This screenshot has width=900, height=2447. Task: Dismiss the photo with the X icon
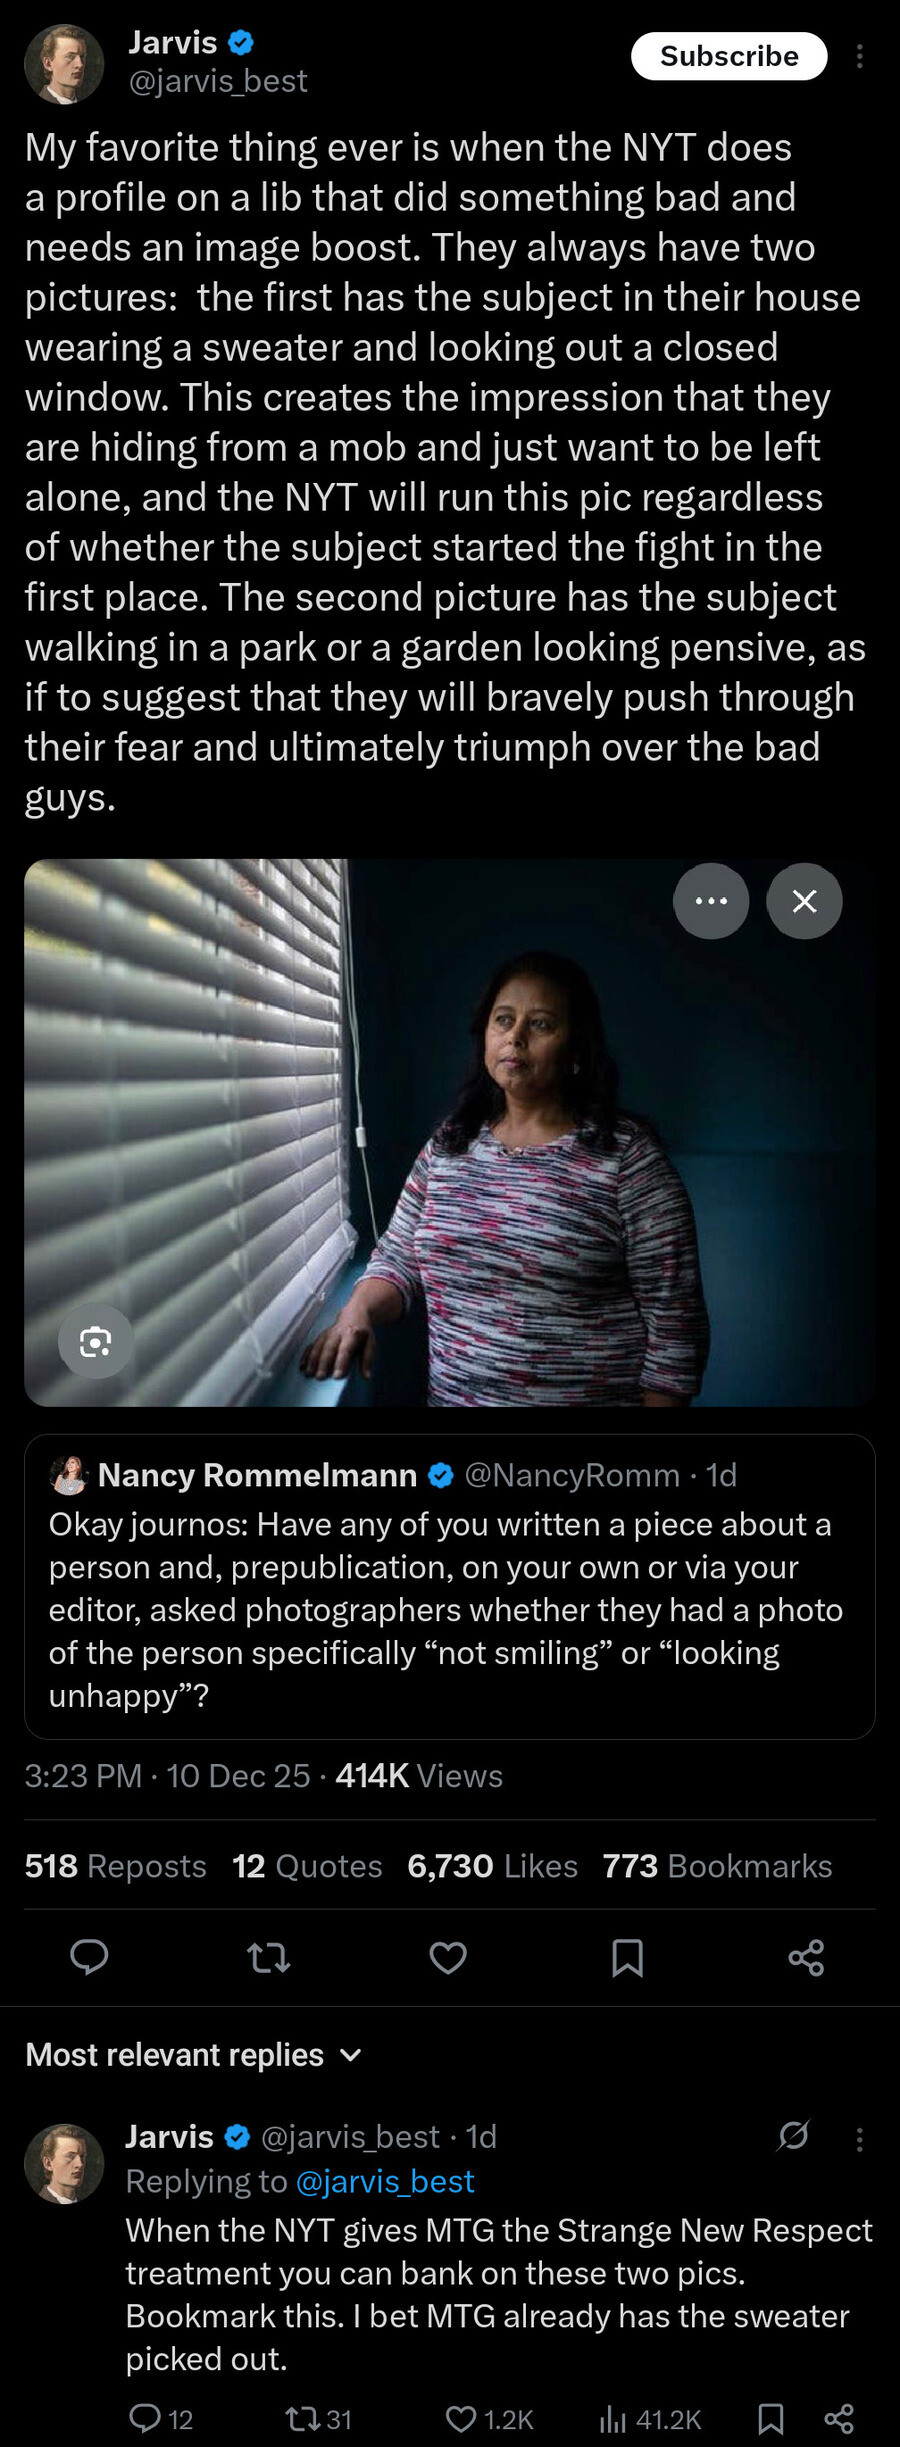click(x=804, y=901)
